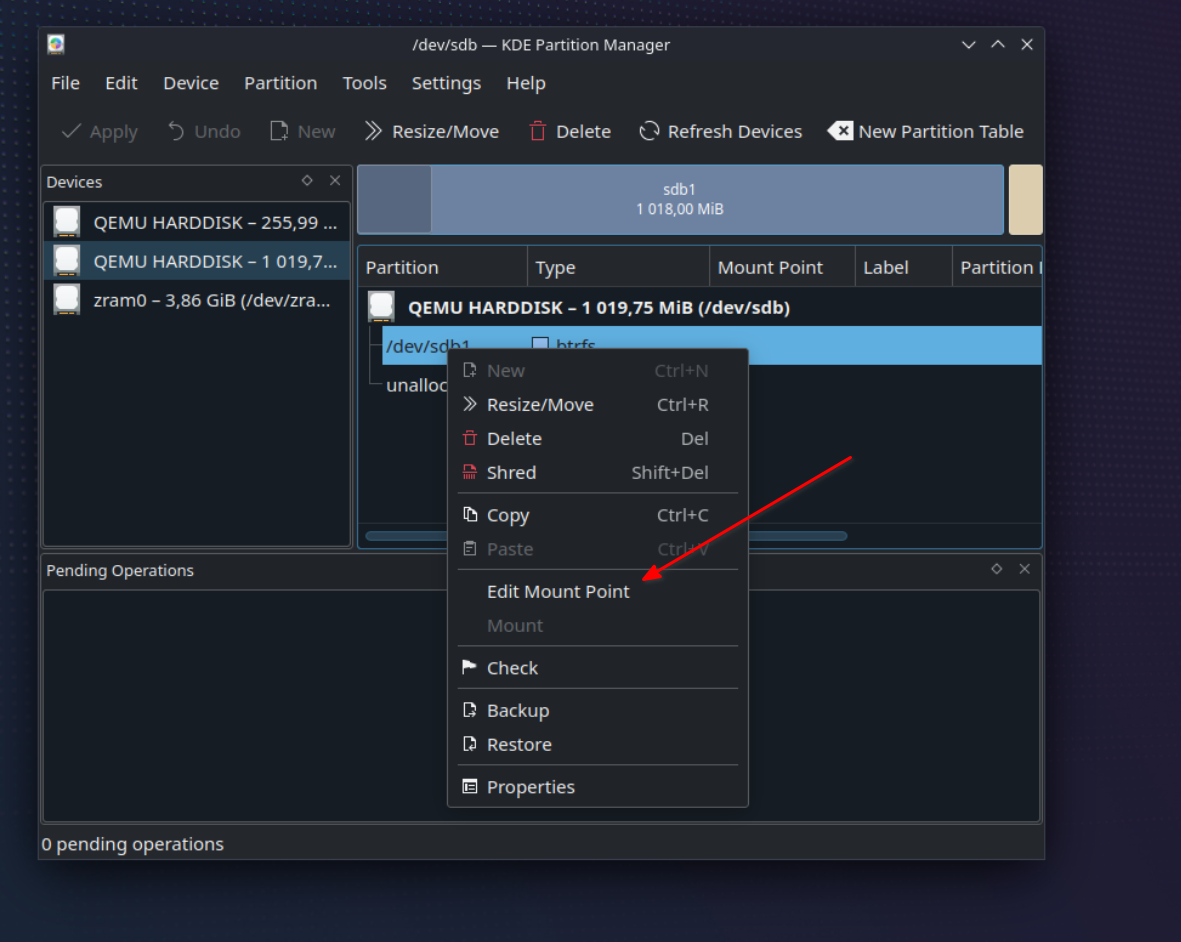Viewport: 1181px width, 942px height.
Task: Click the btrfs color square in sdb1 row
Action: coord(540,345)
